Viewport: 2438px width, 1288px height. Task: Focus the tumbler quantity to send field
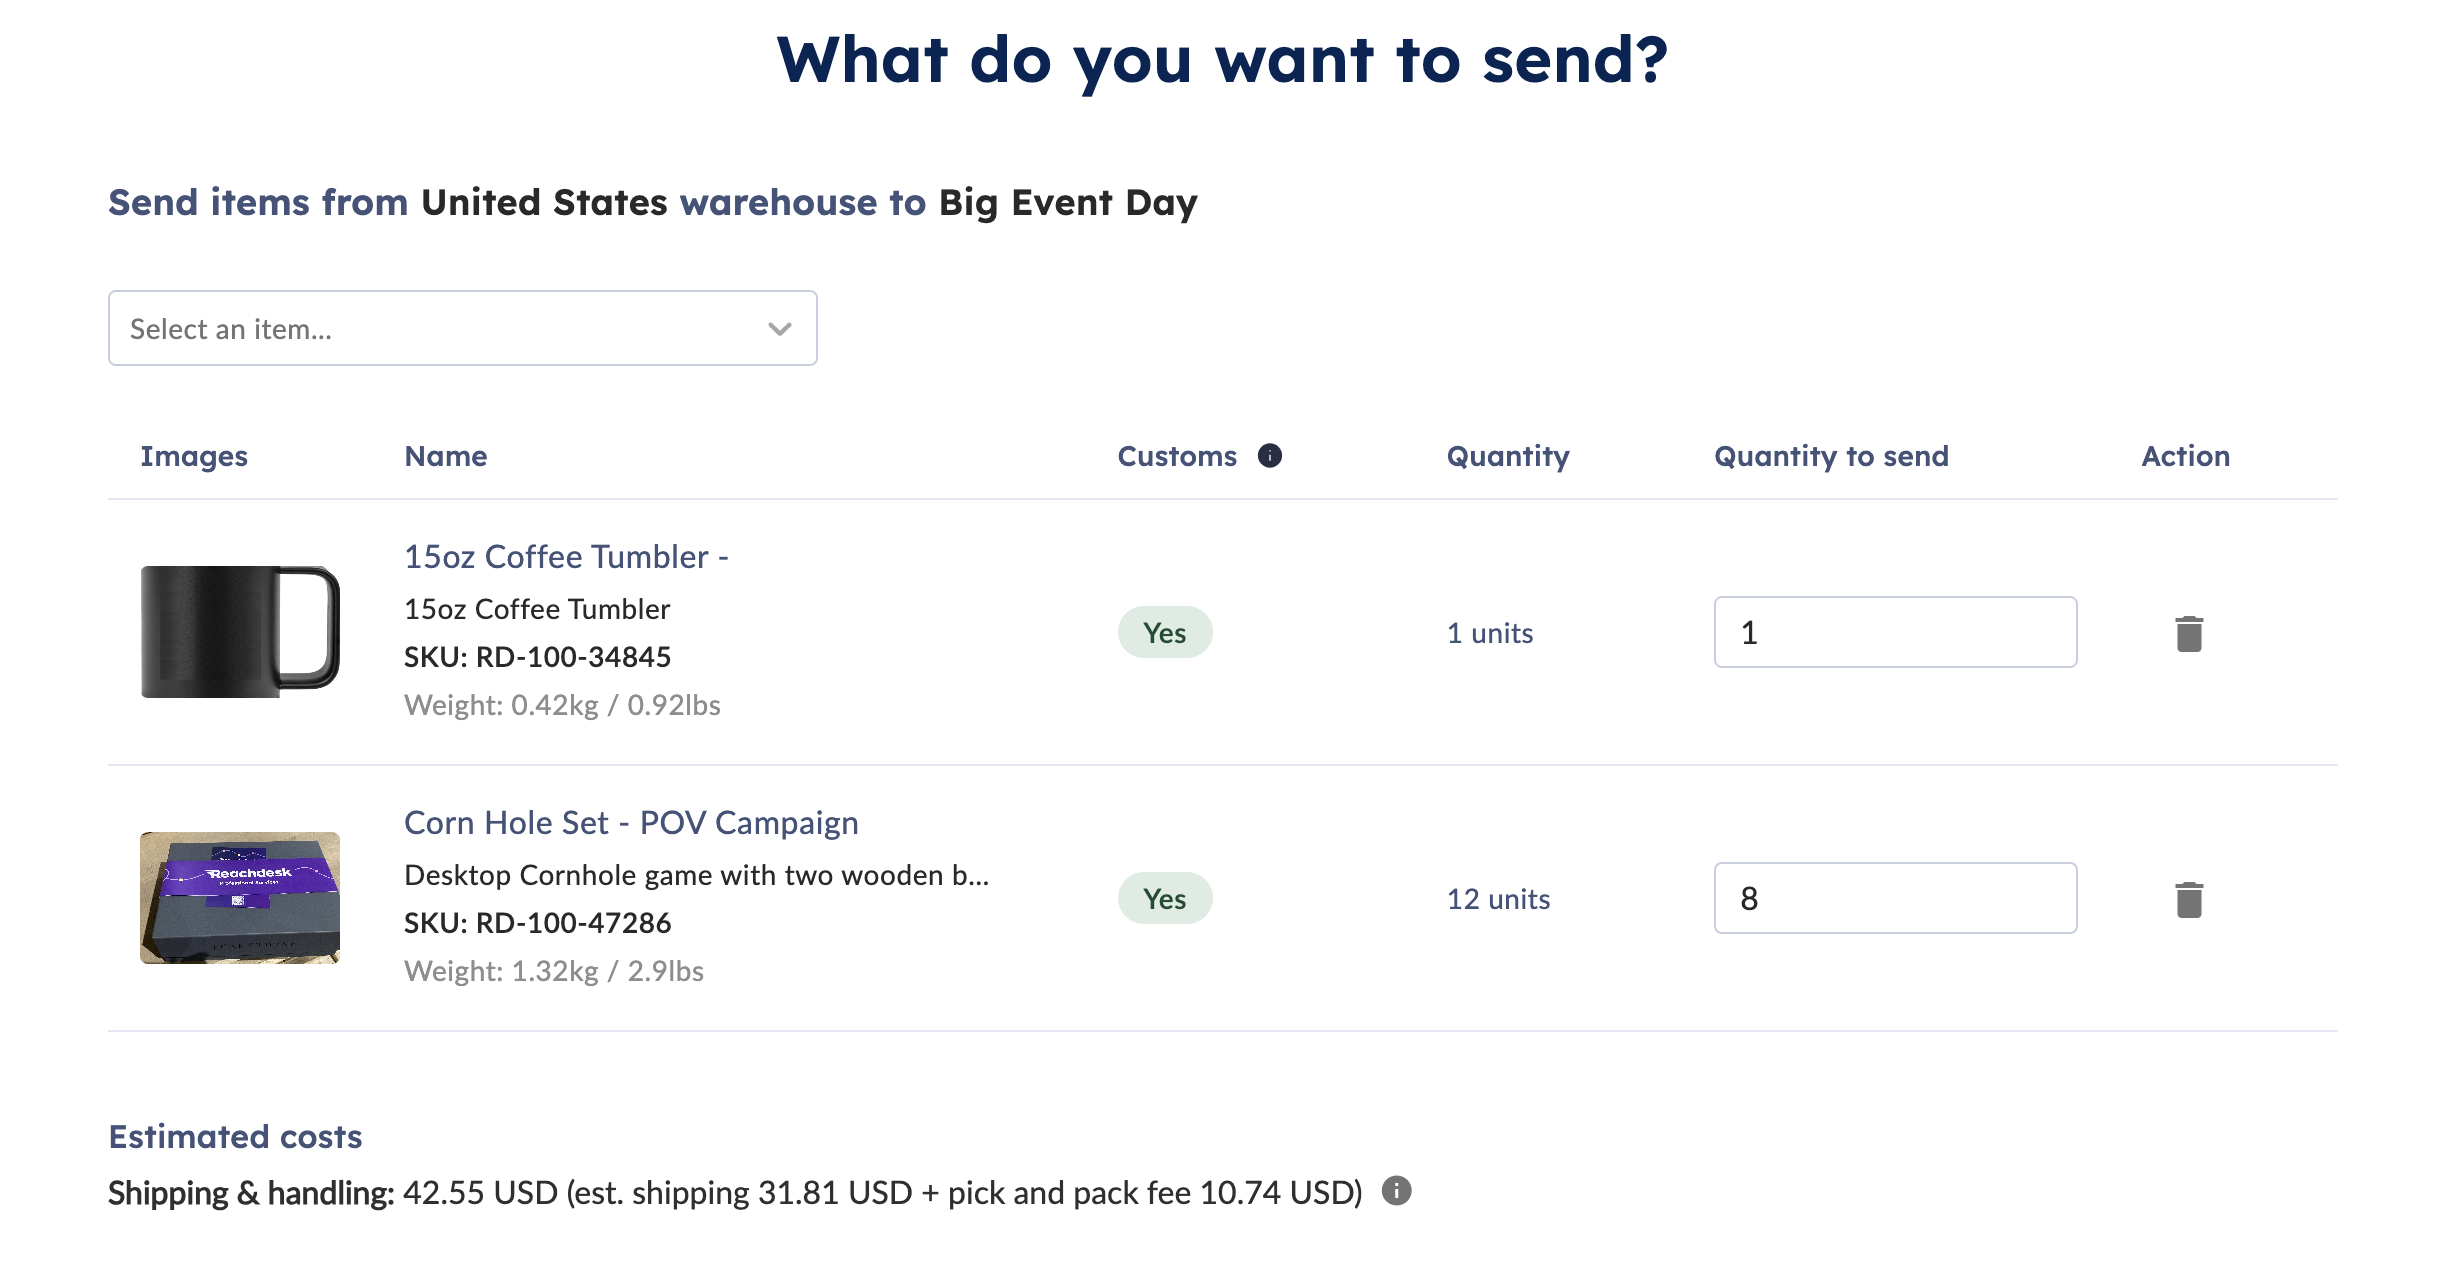tap(1894, 632)
